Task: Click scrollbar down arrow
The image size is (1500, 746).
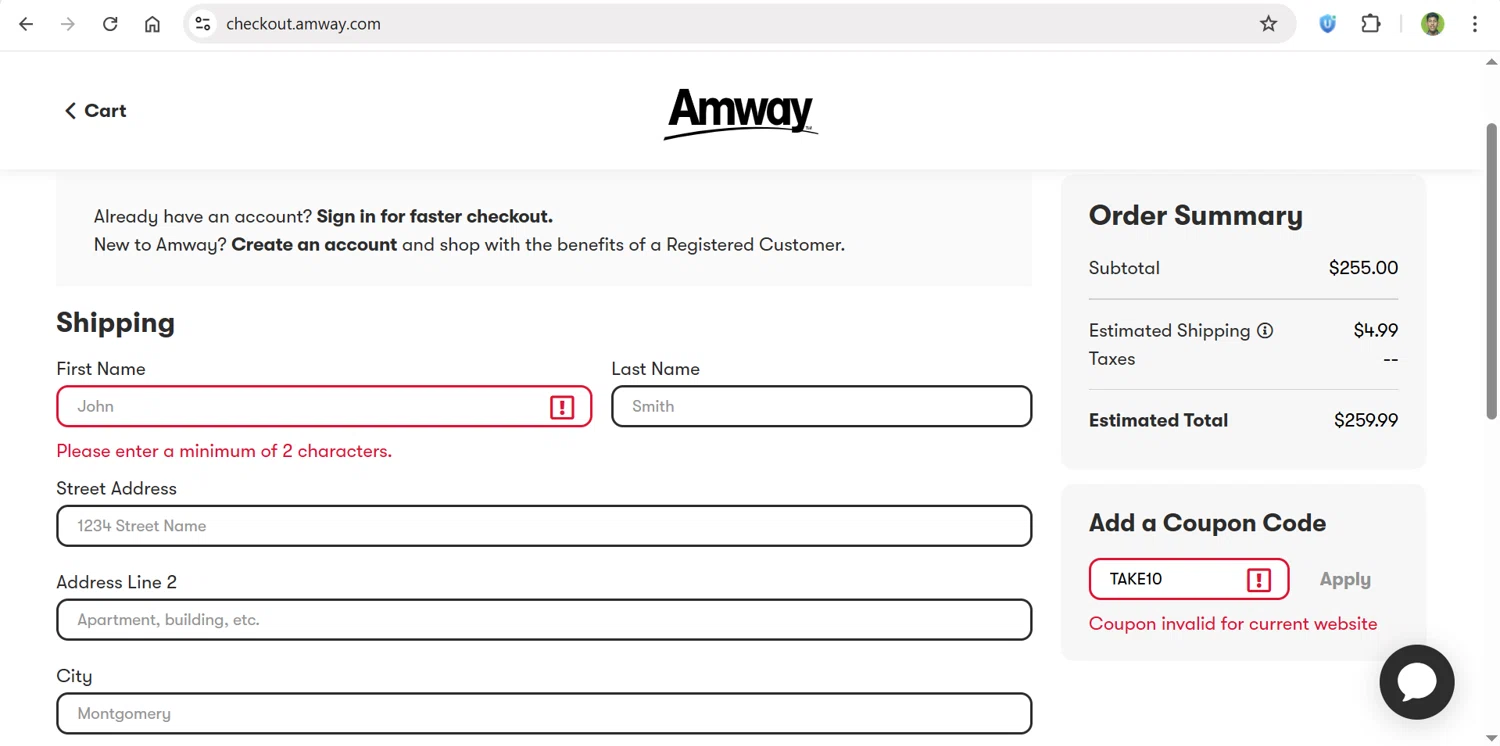Action: tap(1491, 738)
